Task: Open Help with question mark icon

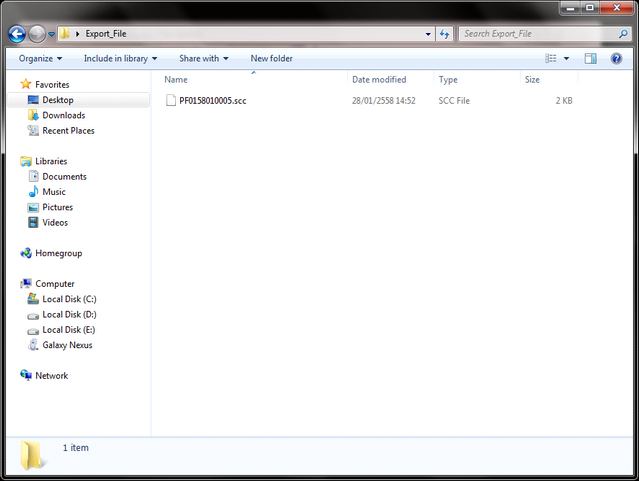Action: (616, 58)
